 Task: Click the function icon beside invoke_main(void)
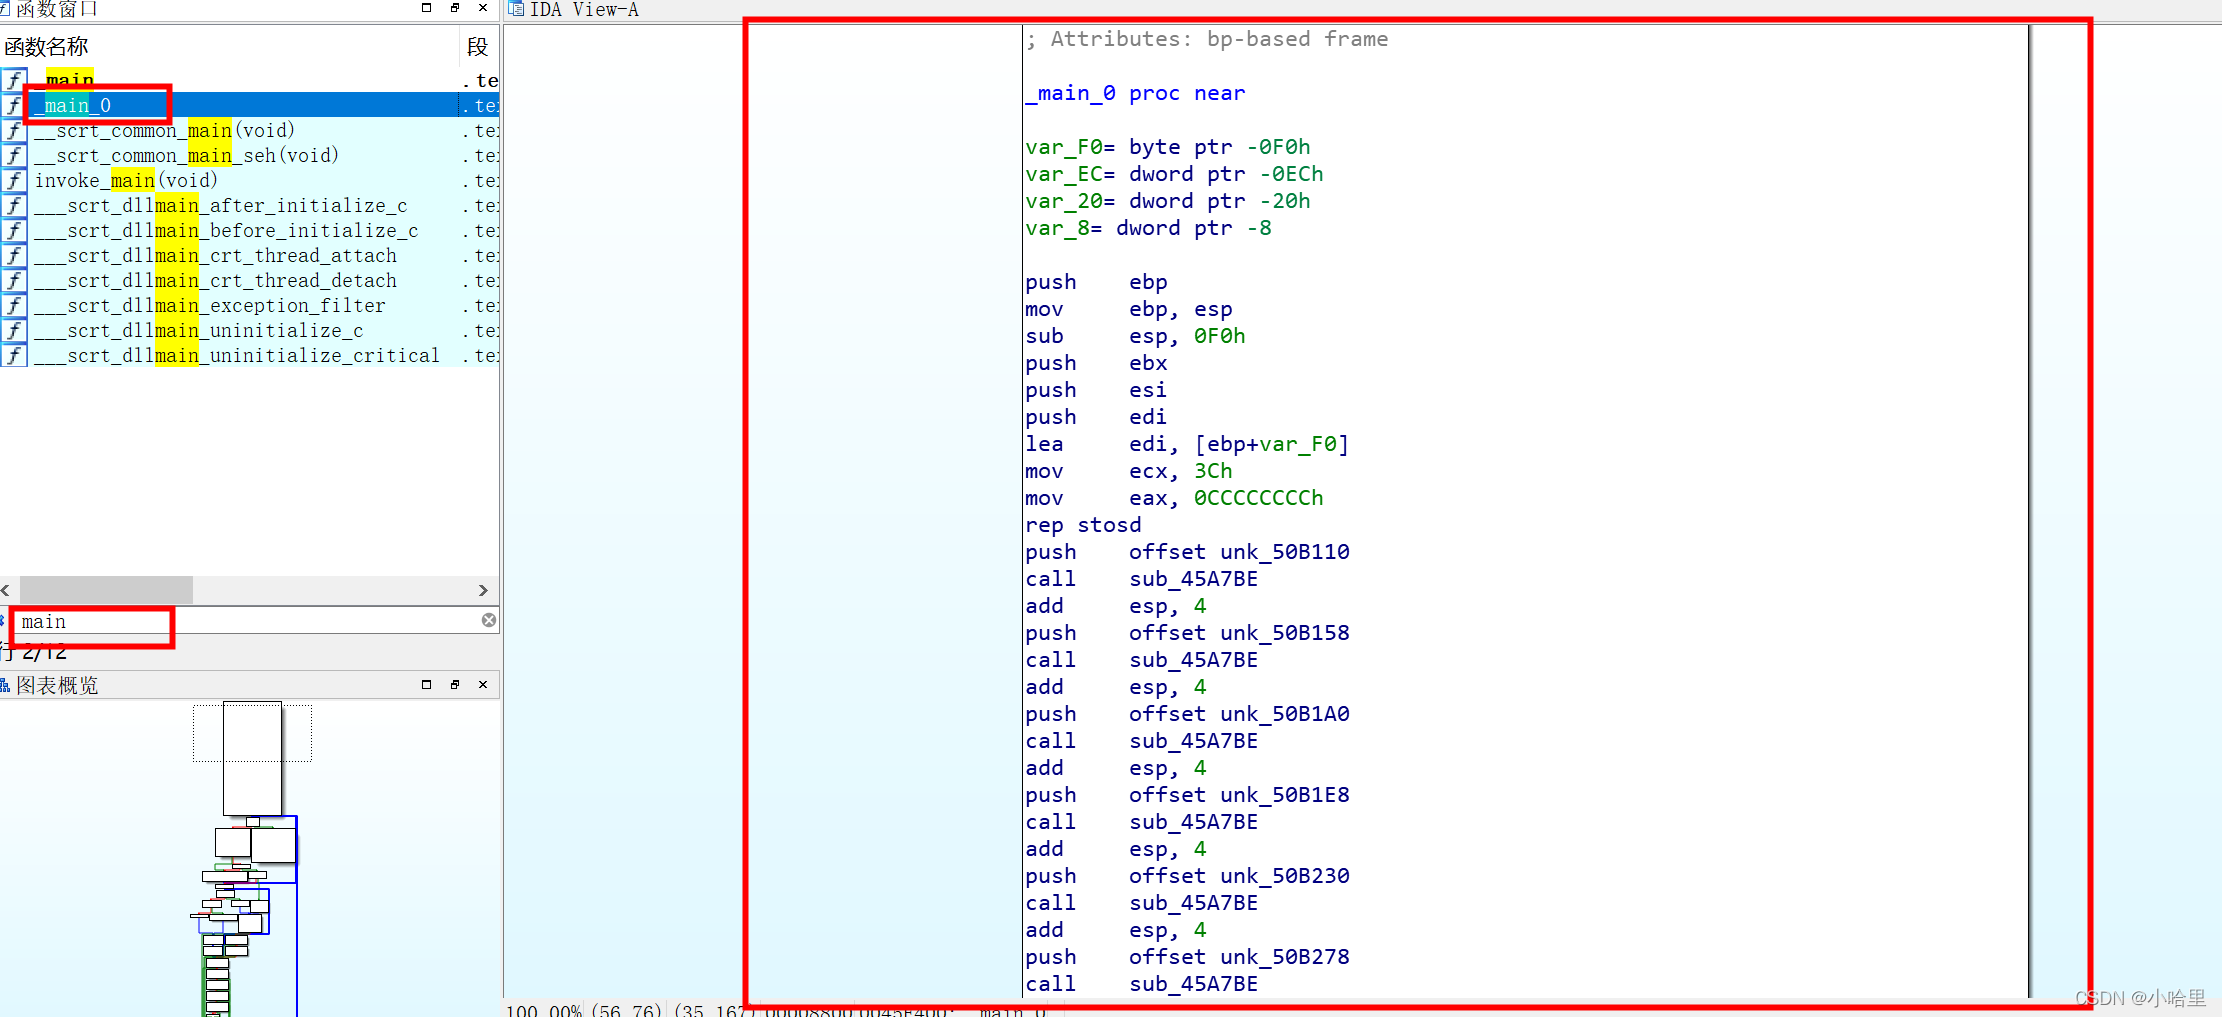pos(14,180)
